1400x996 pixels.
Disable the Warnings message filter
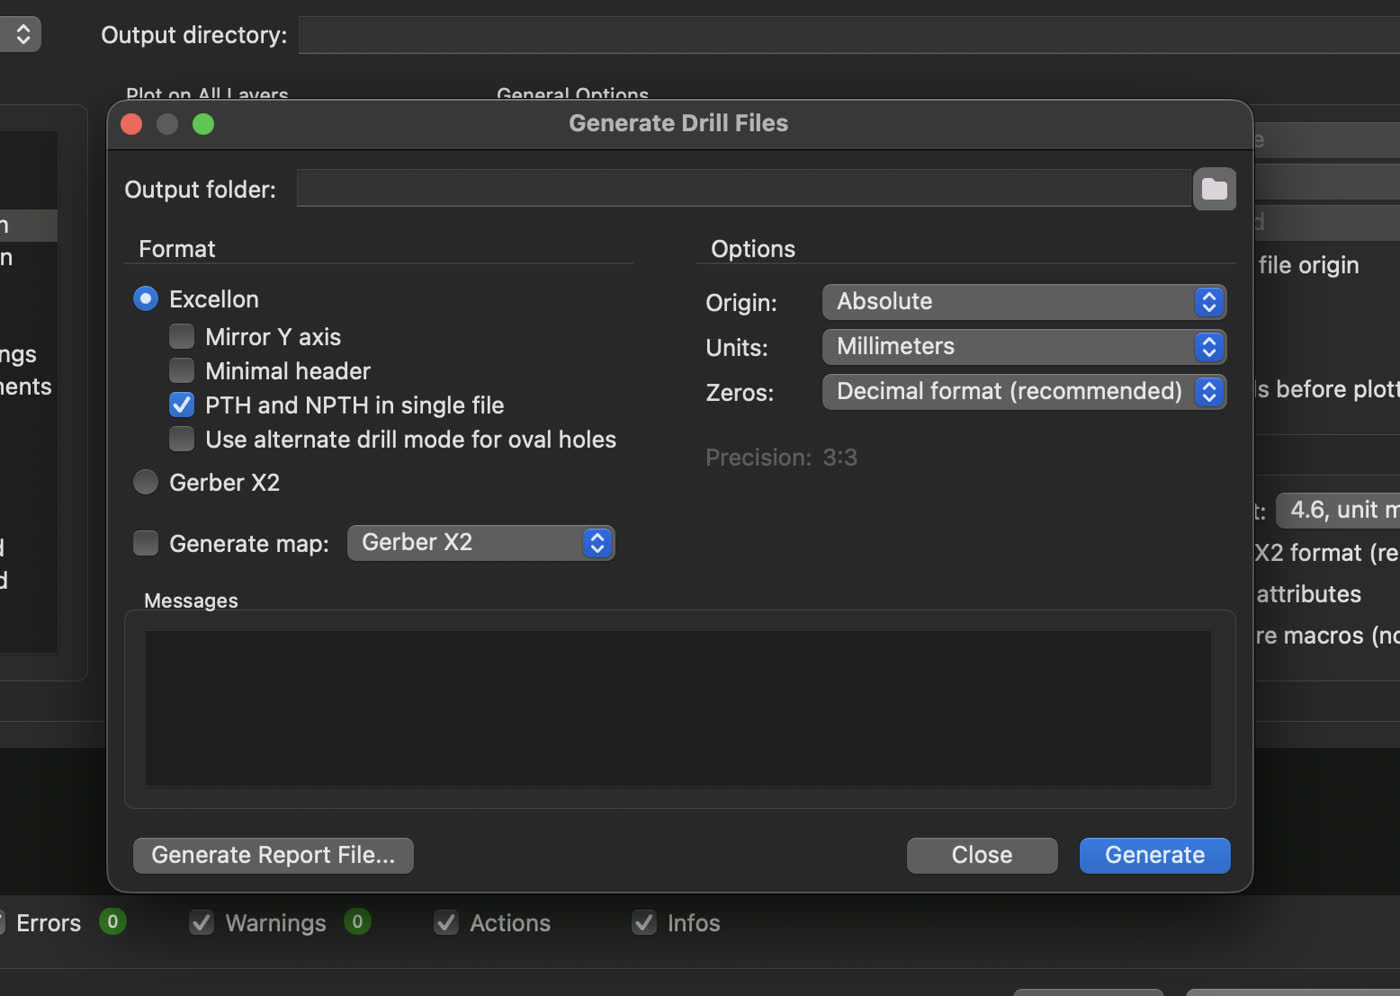(x=201, y=922)
